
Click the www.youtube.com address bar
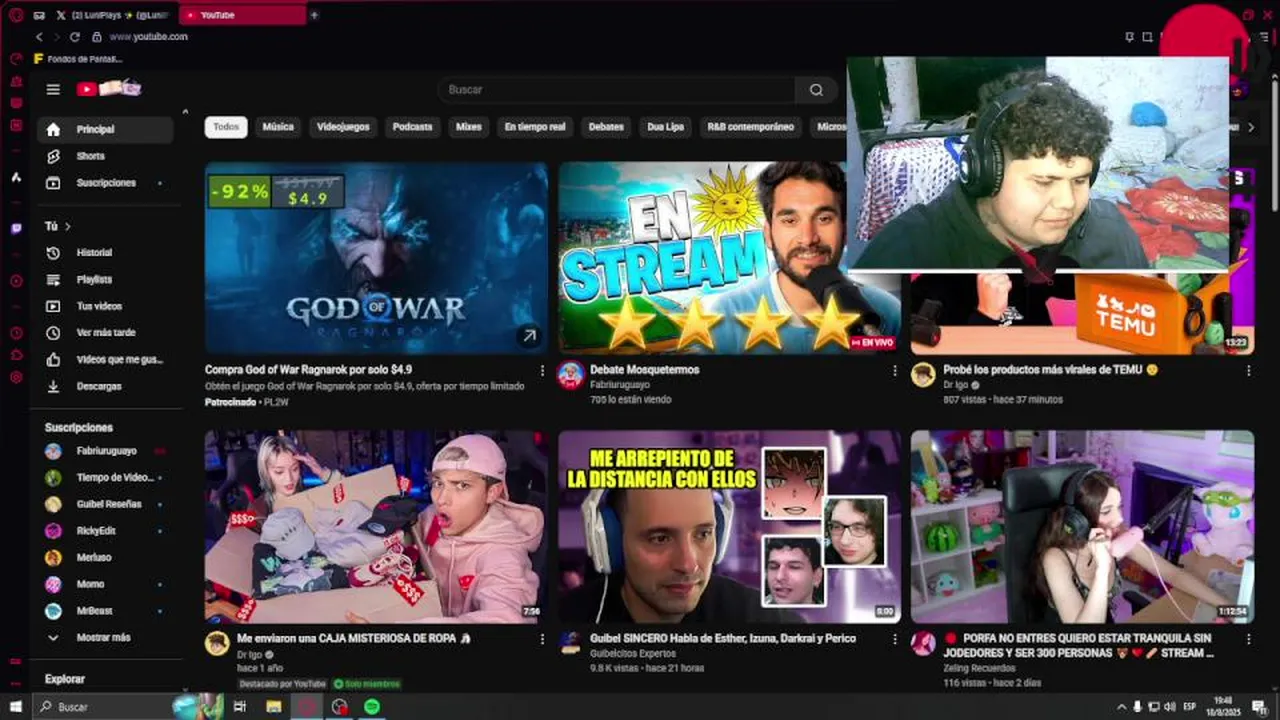coord(149,37)
